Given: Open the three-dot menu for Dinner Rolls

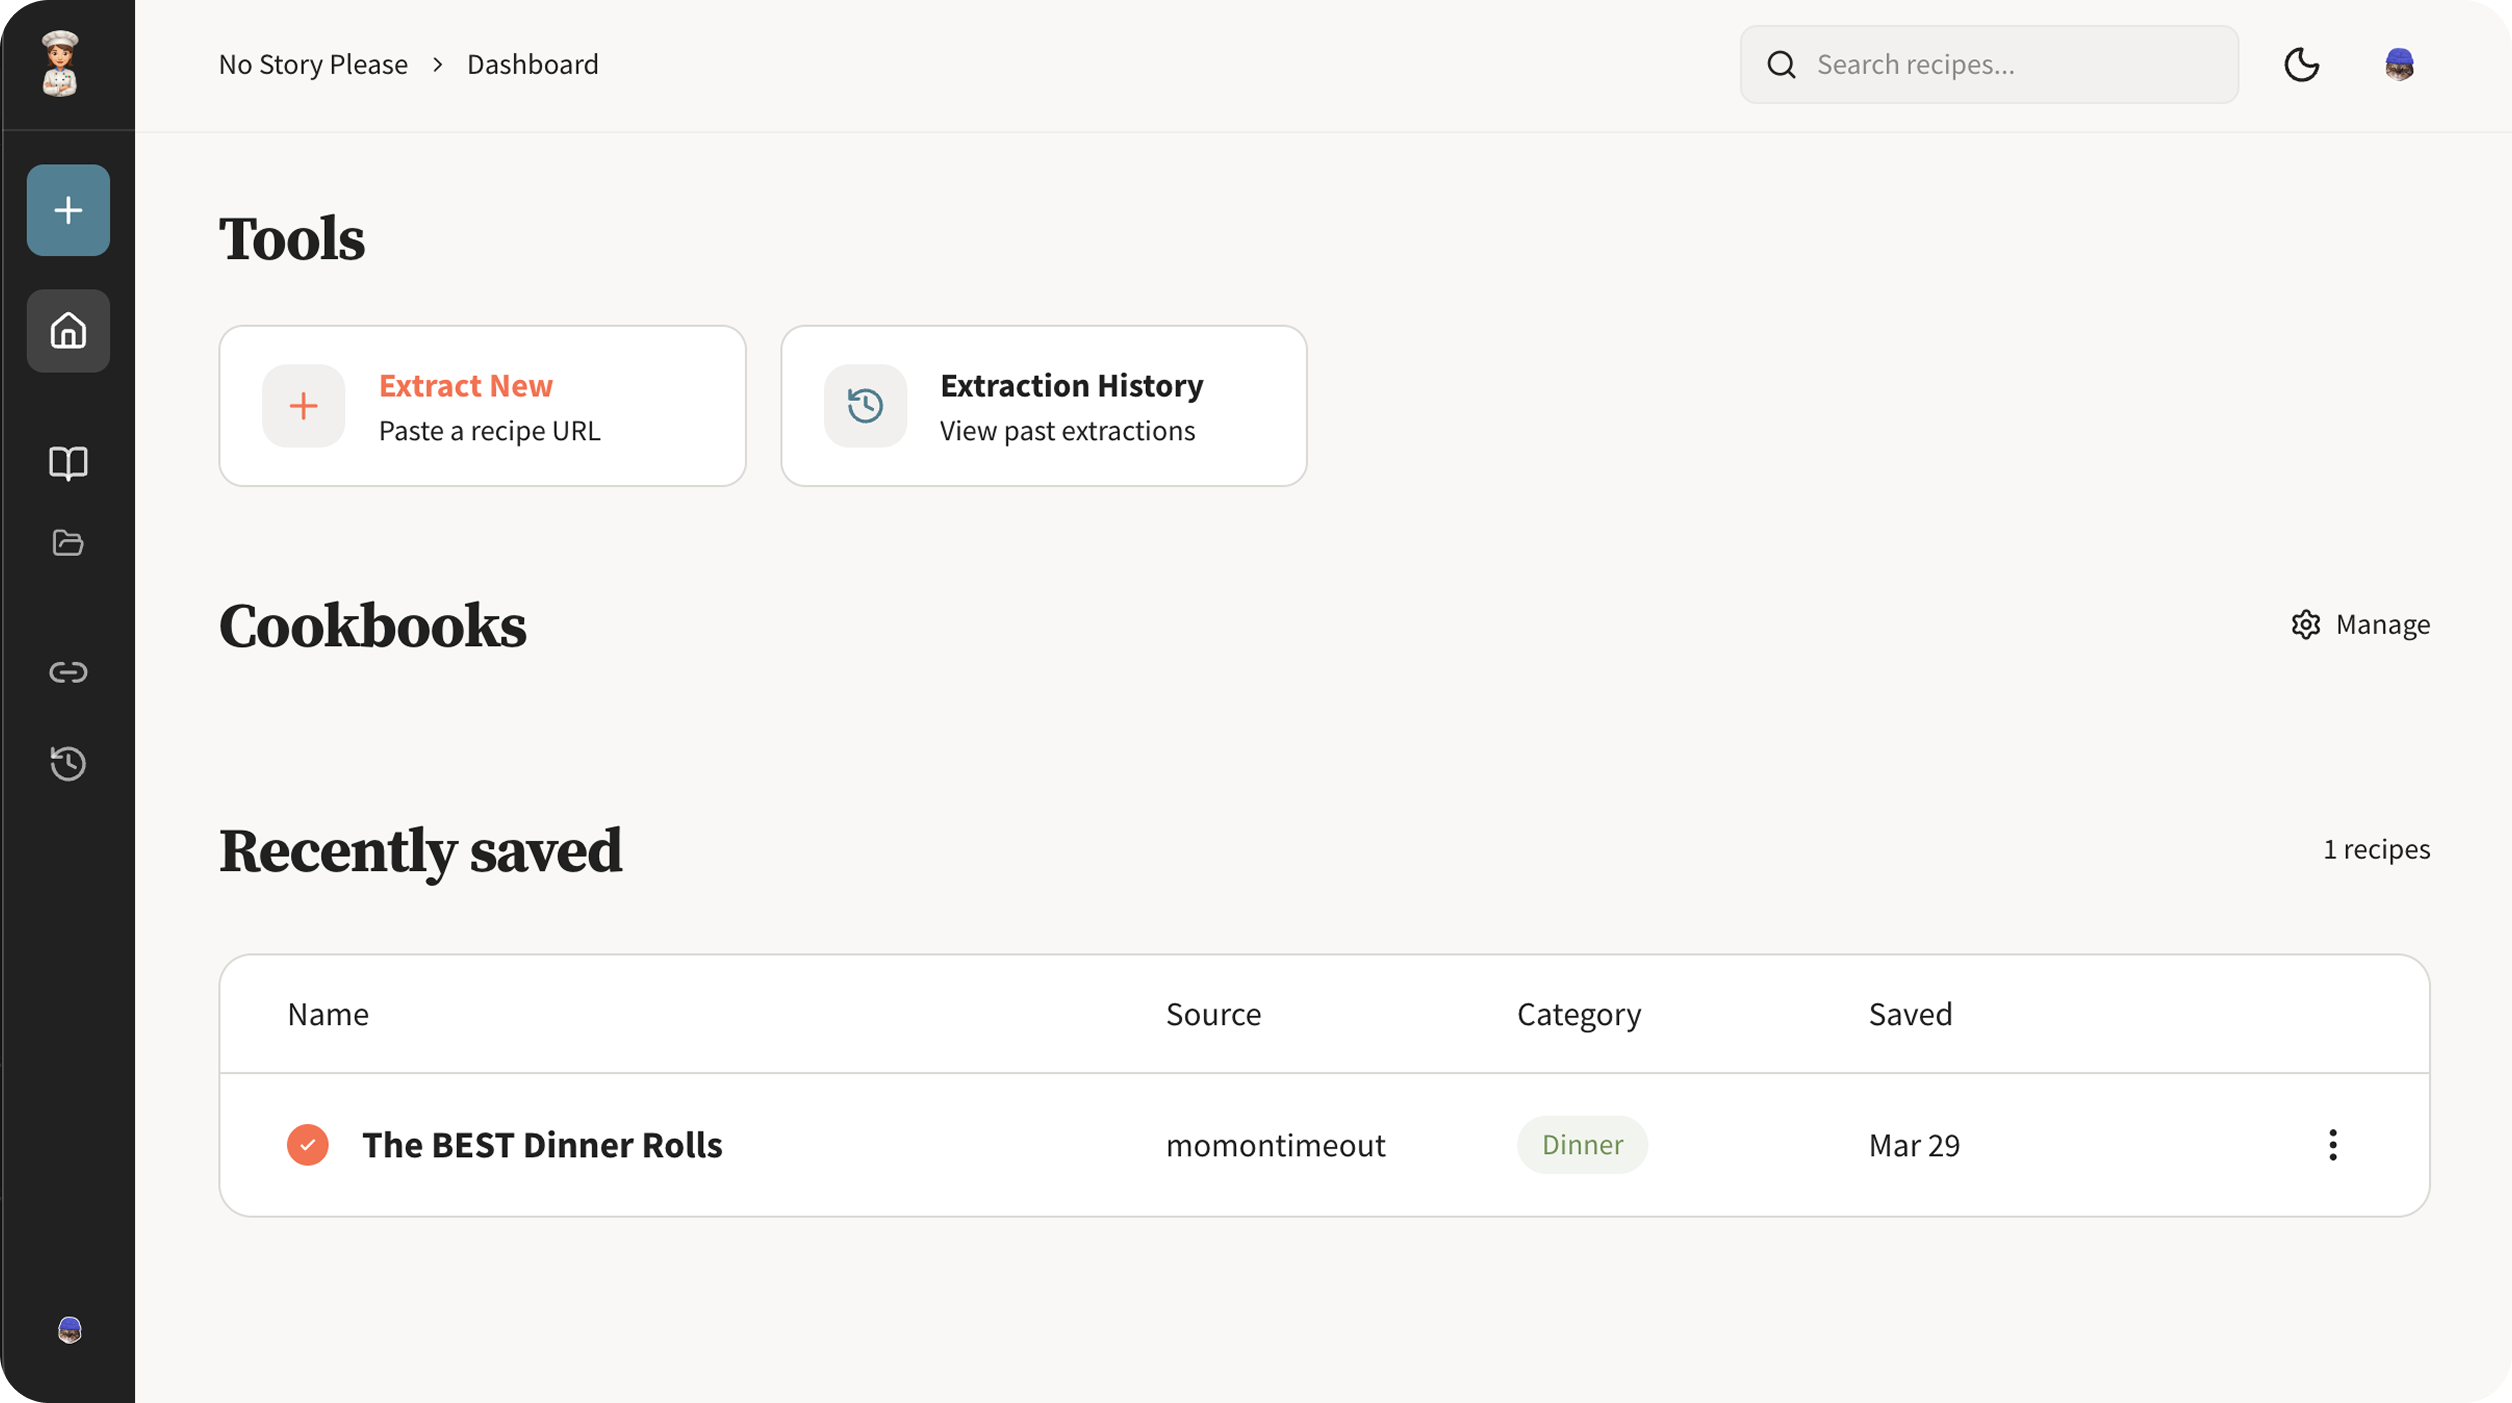Looking at the screenshot, I should 2332,1145.
